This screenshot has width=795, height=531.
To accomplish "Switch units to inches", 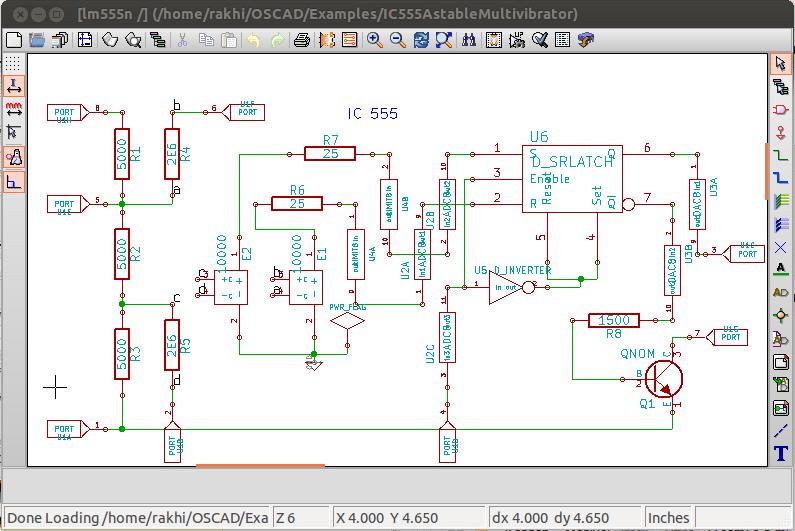I will tap(13, 86).
